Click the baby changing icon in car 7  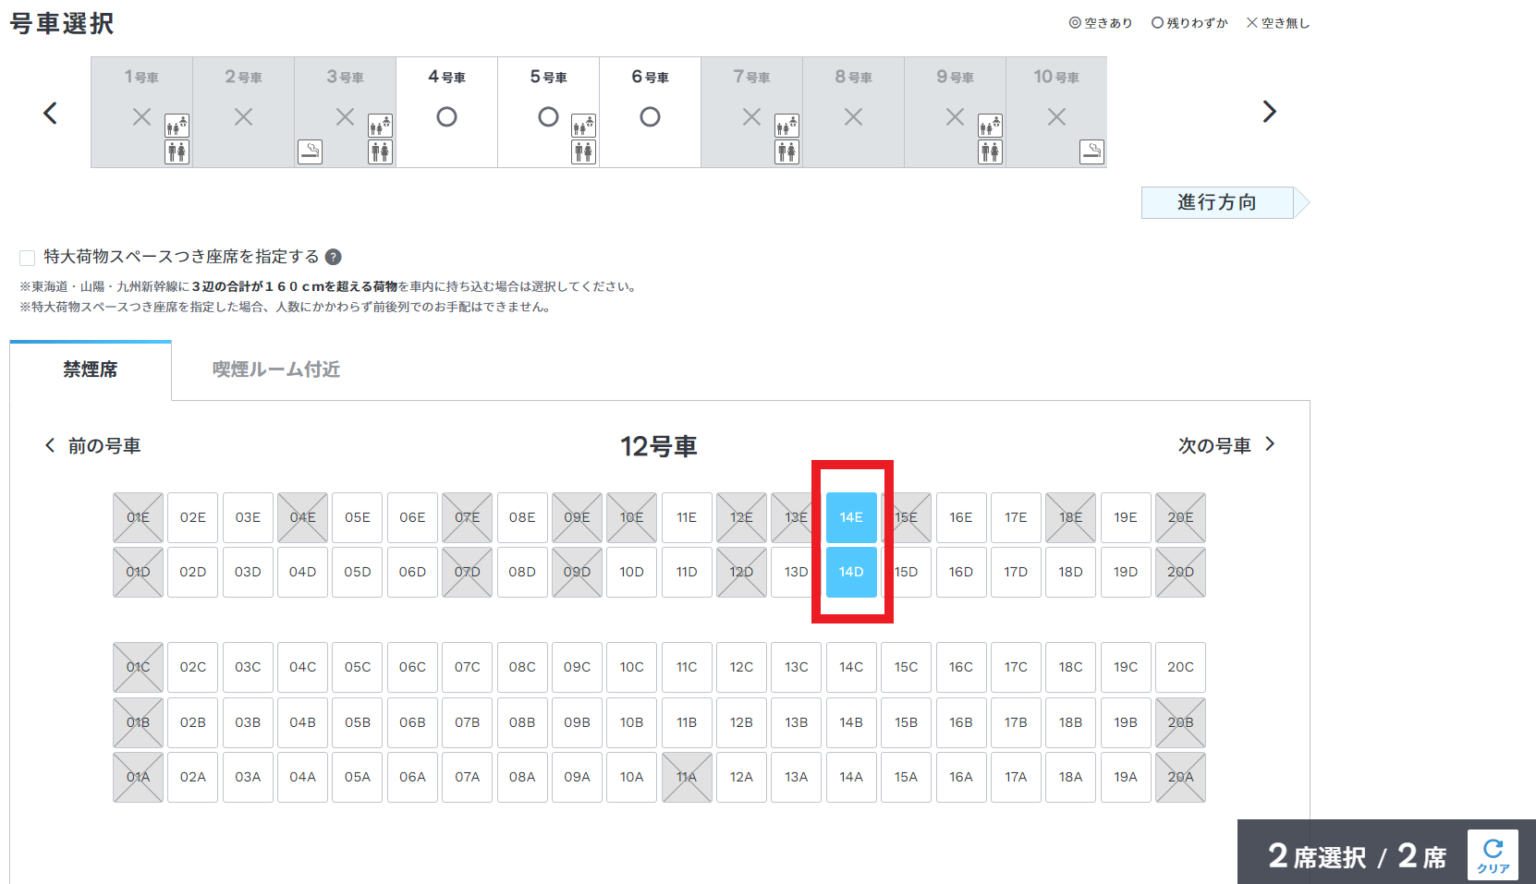coord(787,126)
